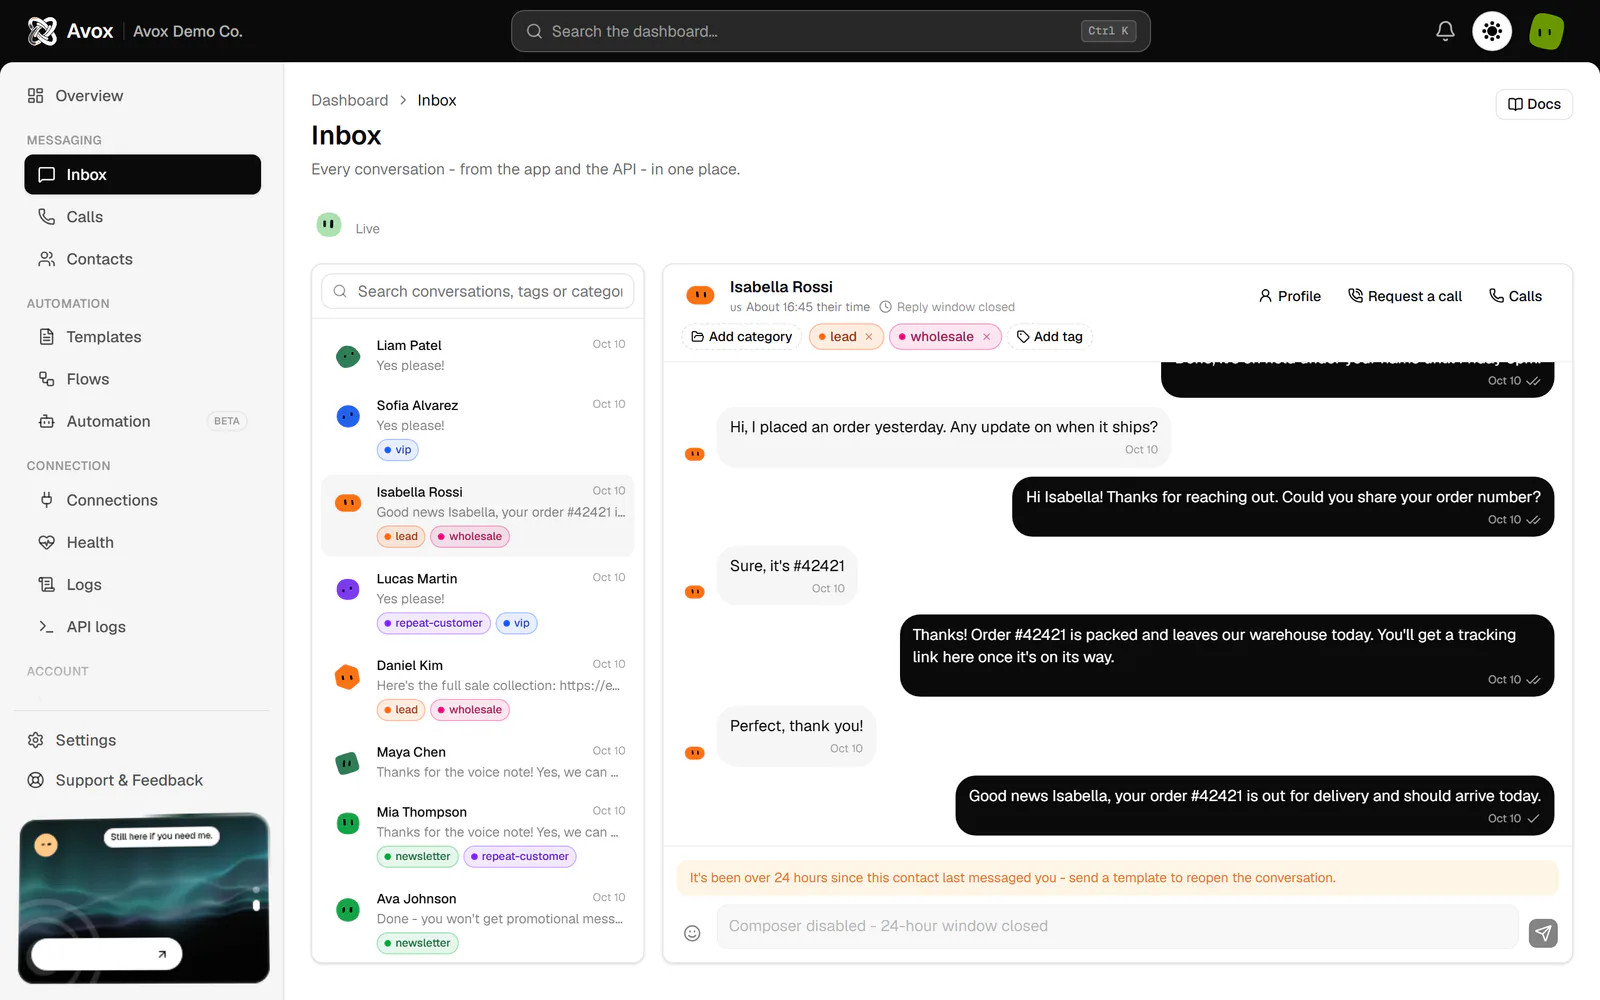Open the green user avatar menu
The image size is (1600, 1000).
[1546, 31]
